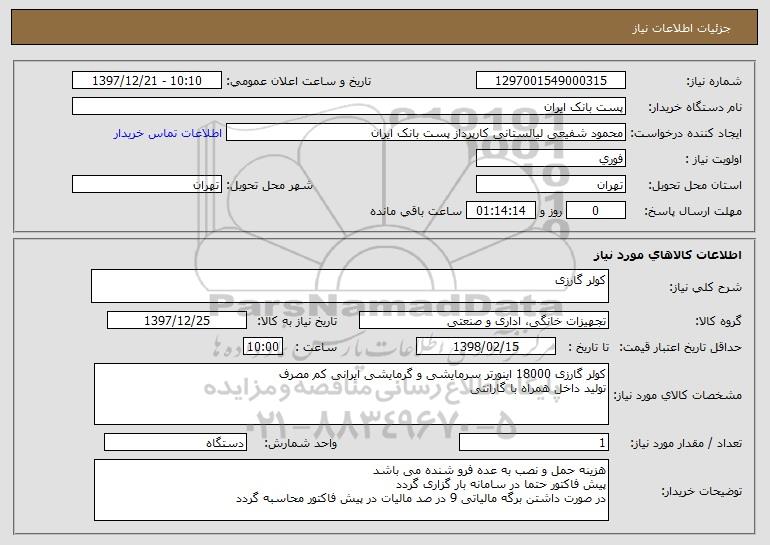The height and width of the screenshot is (545, 770).
Task: Click the label مهلت ارسال پاسخ
Action: click(693, 211)
